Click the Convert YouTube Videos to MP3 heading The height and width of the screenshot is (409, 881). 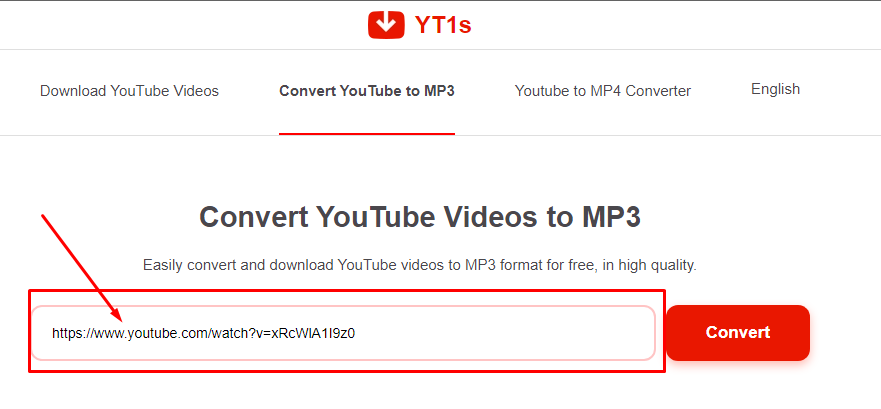(x=420, y=217)
